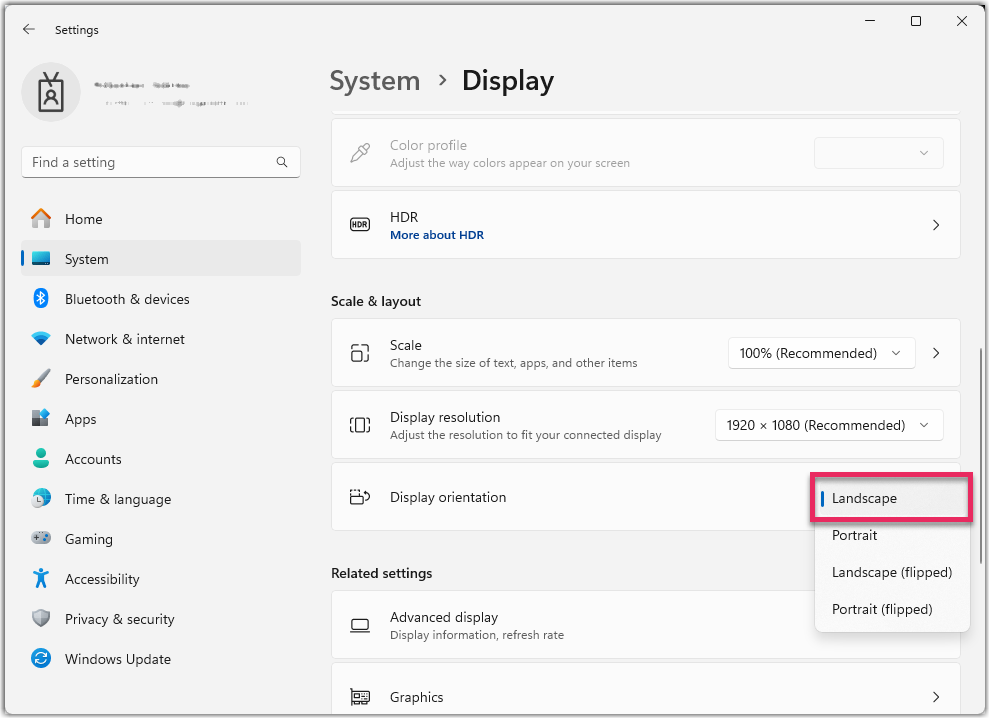The image size is (990, 719).
Task: Click the Windows Update icon
Action: 41,659
